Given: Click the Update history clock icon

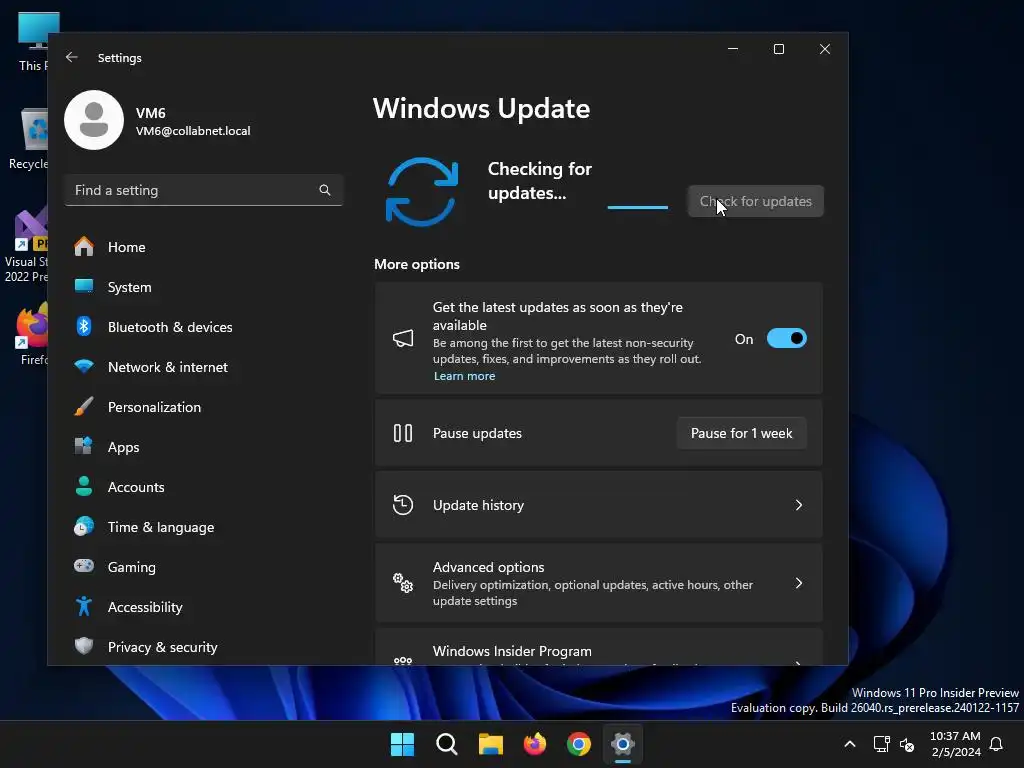Looking at the screenshot, I should click(x=403, y=505).
